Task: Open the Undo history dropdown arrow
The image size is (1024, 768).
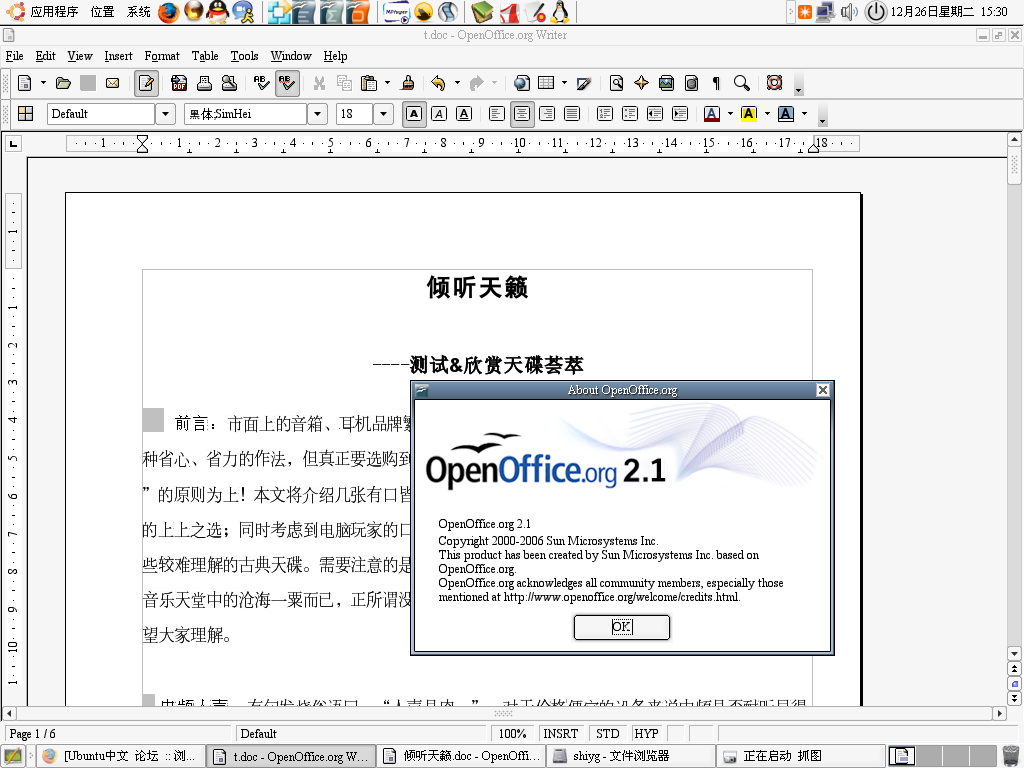Action: click(456, 83)
